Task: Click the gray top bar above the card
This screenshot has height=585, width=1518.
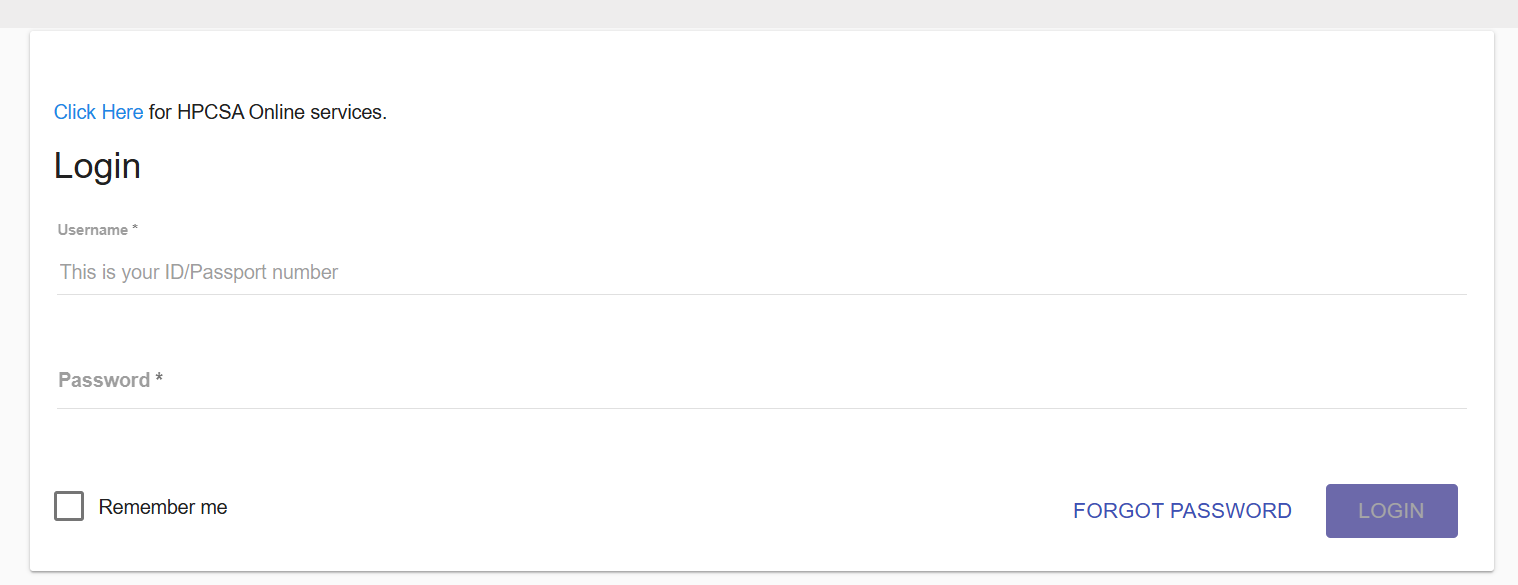Action: [759, 13]
